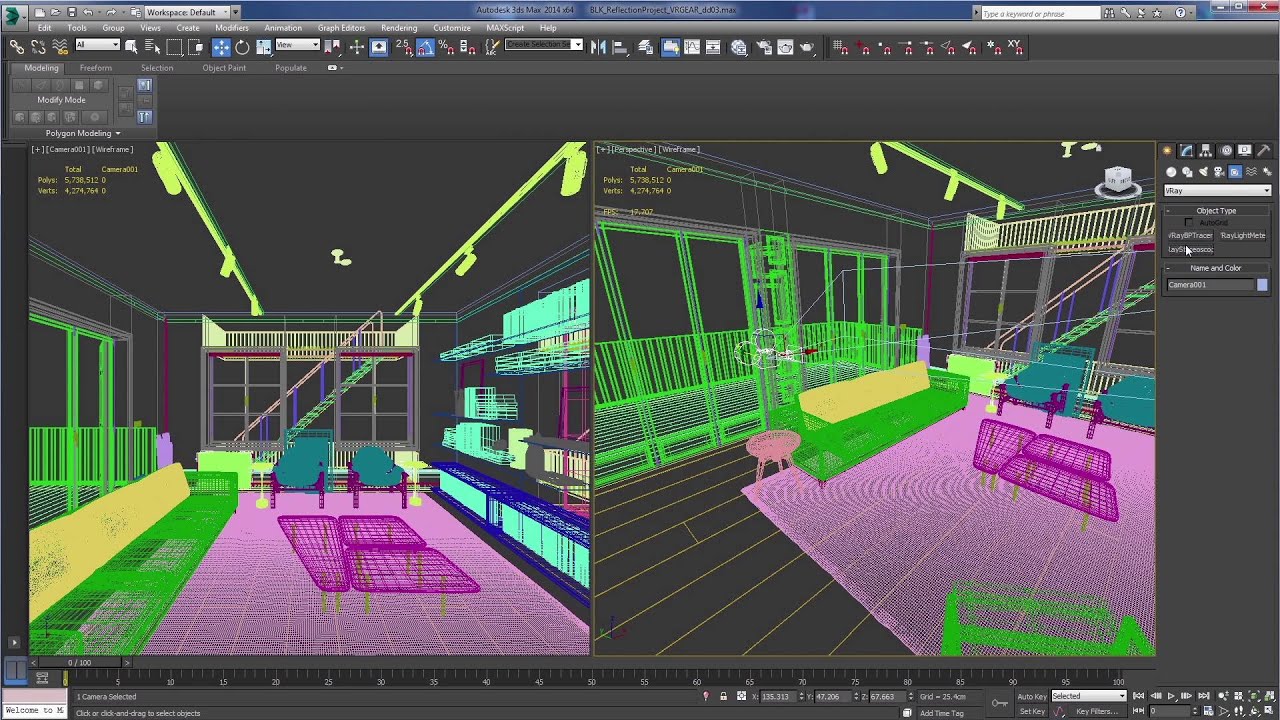Image resolution: width=1280 pixels, height=720 pixels.
Task: Open the Curve Editor icon
Action: [692, 47]
